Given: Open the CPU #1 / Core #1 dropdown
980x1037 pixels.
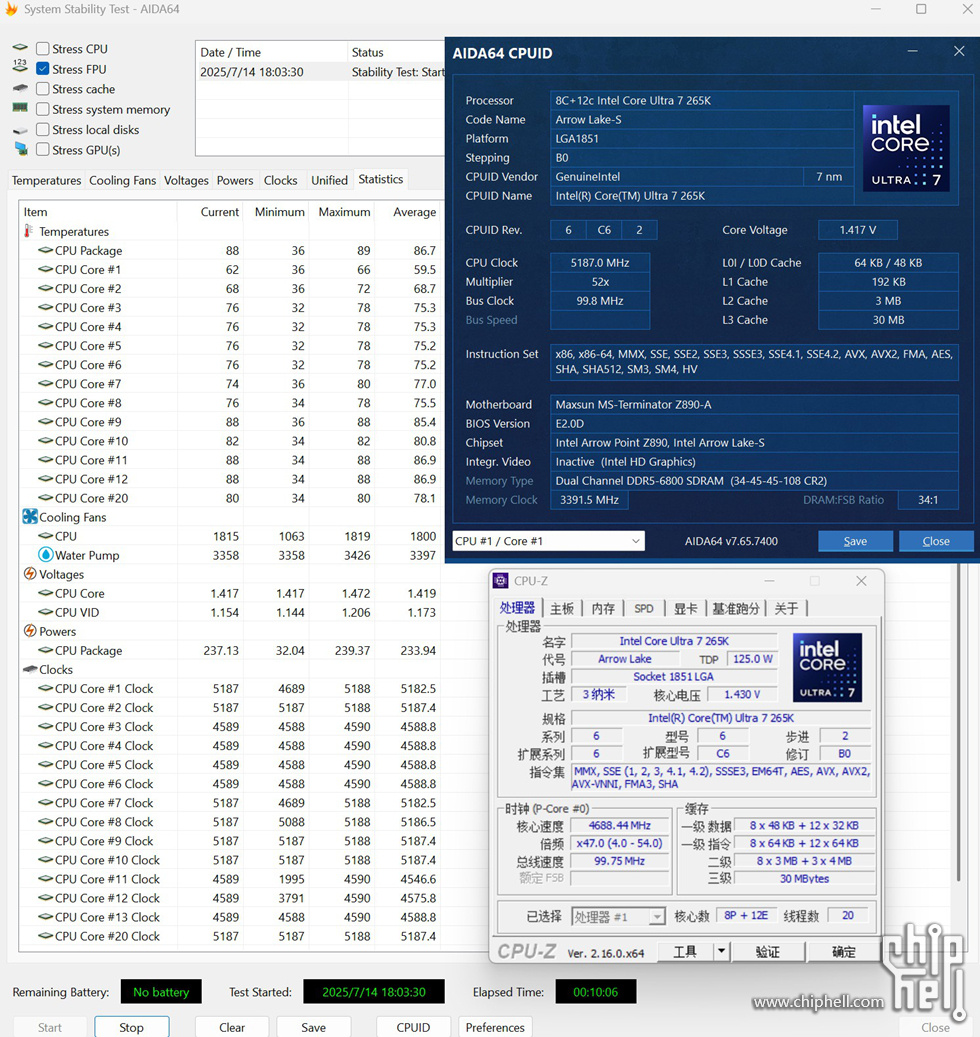Looking at the screenshot, I should 548,541.
